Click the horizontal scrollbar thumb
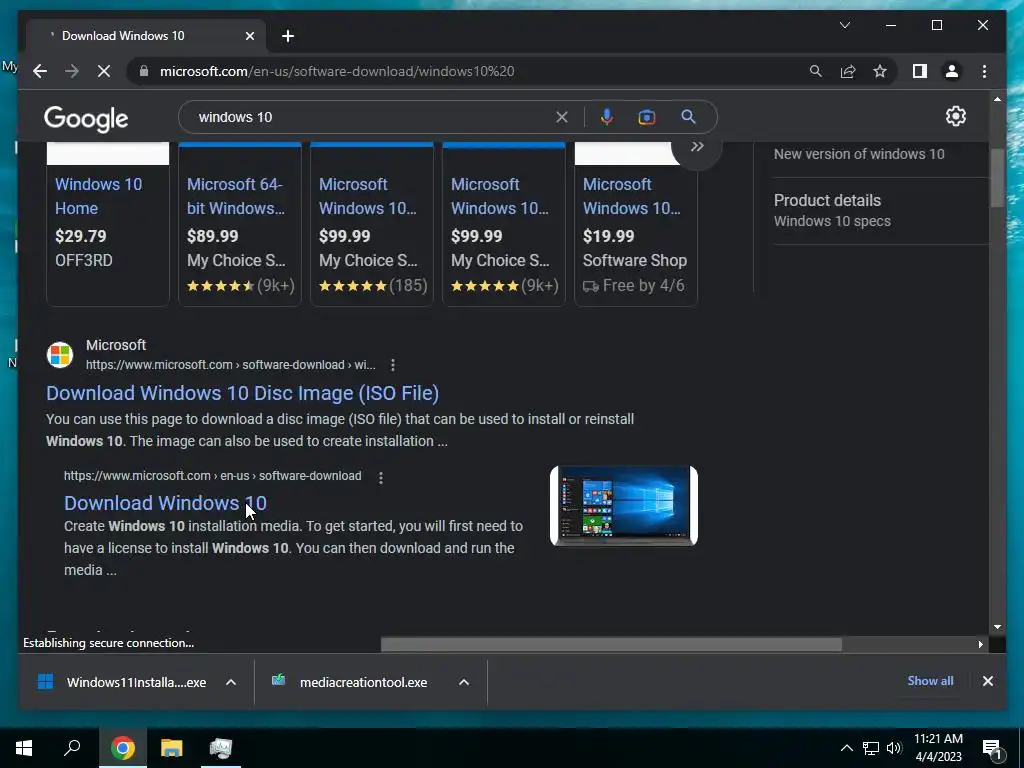 click(x=611, y=645)
